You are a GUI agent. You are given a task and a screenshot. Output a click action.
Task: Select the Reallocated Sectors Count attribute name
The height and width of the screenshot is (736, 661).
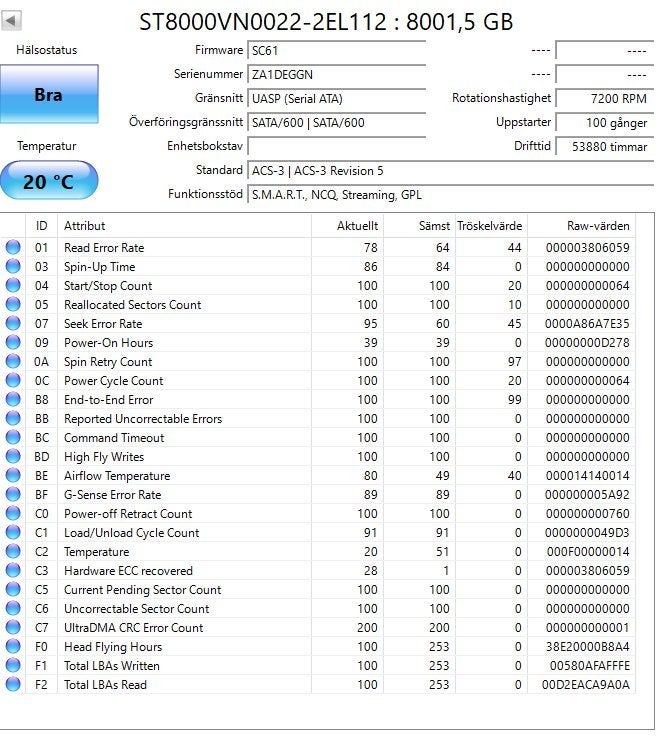coord(132,305)
